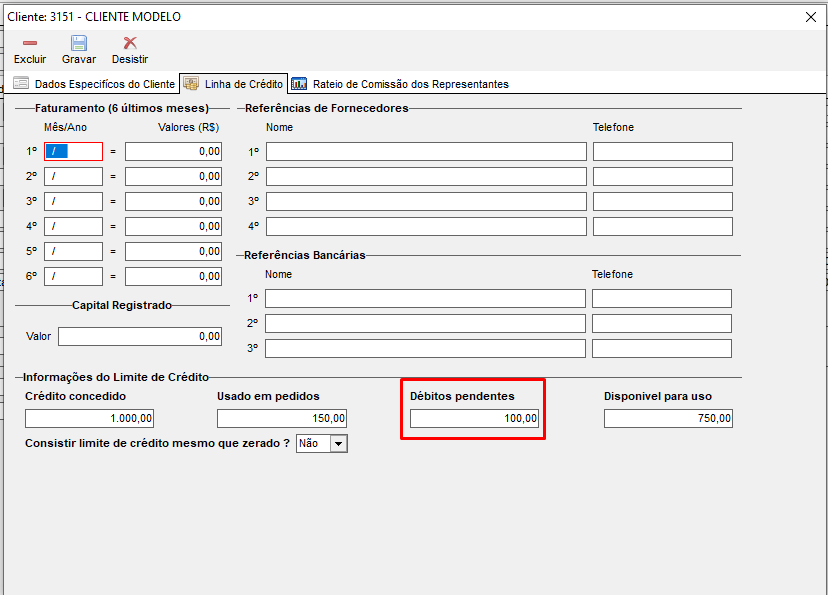The height and width of the screenshot is (595, 828).
Task: Click the Crédito concedido field
Action: pyautogui.click(x=90, y=419)
